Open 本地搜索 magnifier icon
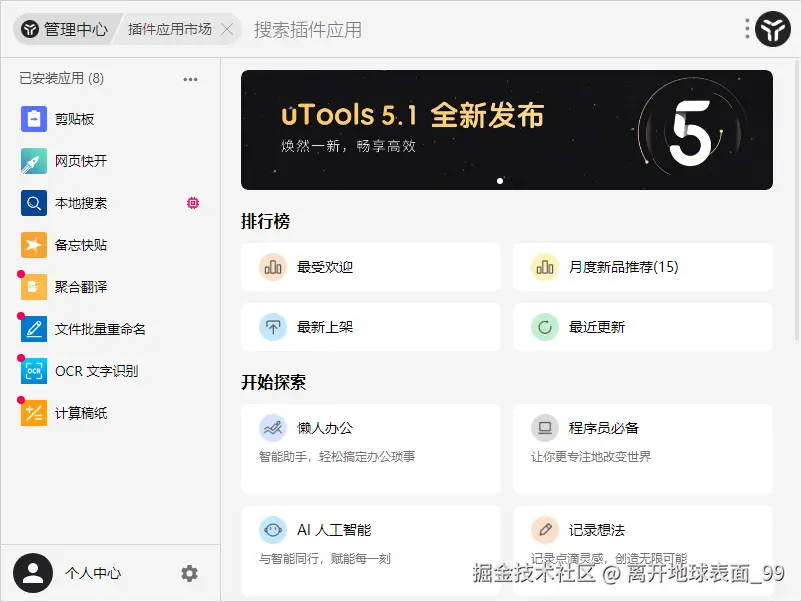The width and height of the screenshot is (802, 602). click(x=34, y=203)
